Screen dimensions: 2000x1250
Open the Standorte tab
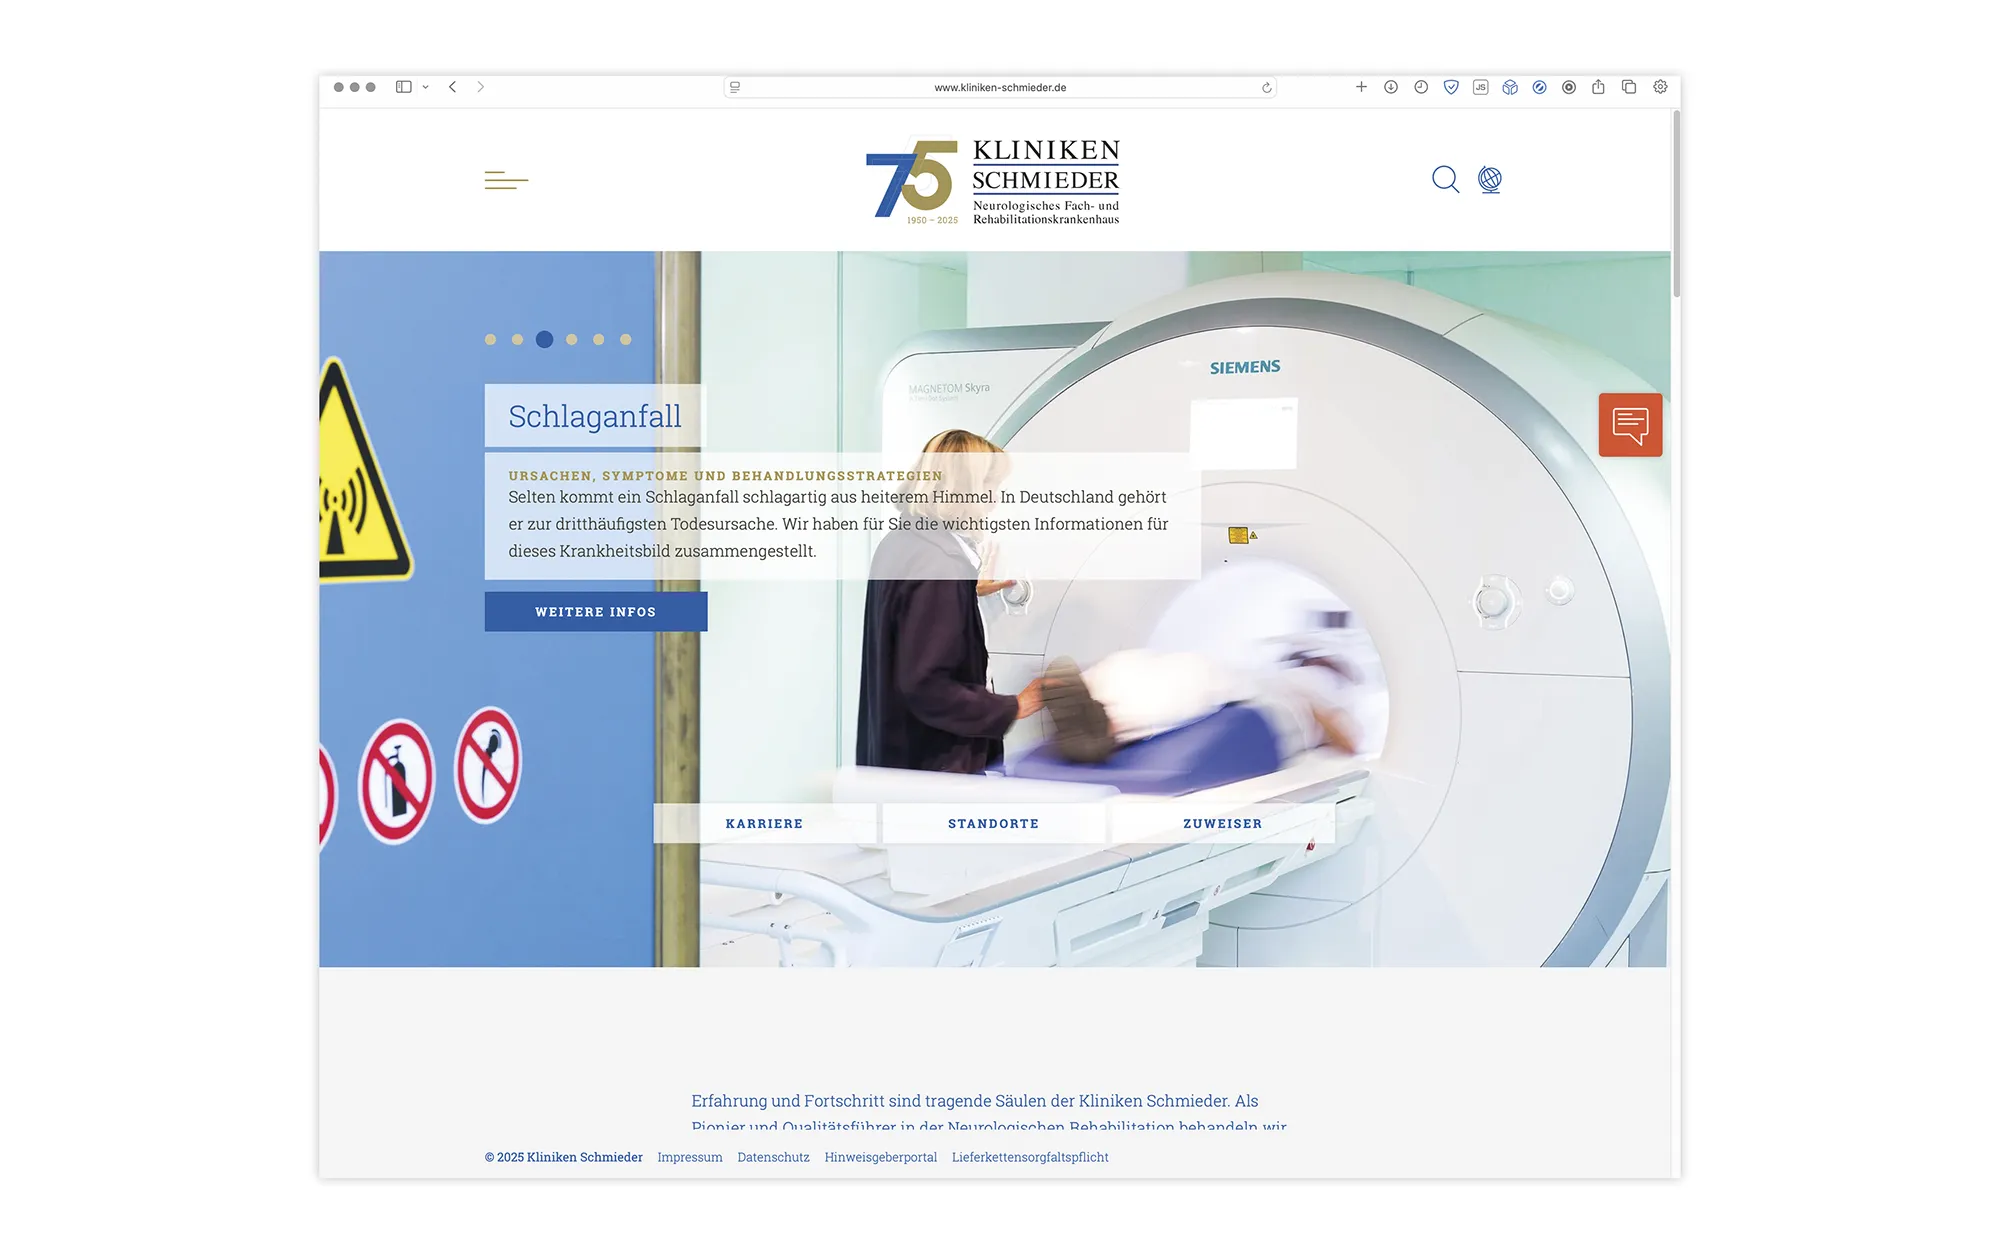(993, 823)
